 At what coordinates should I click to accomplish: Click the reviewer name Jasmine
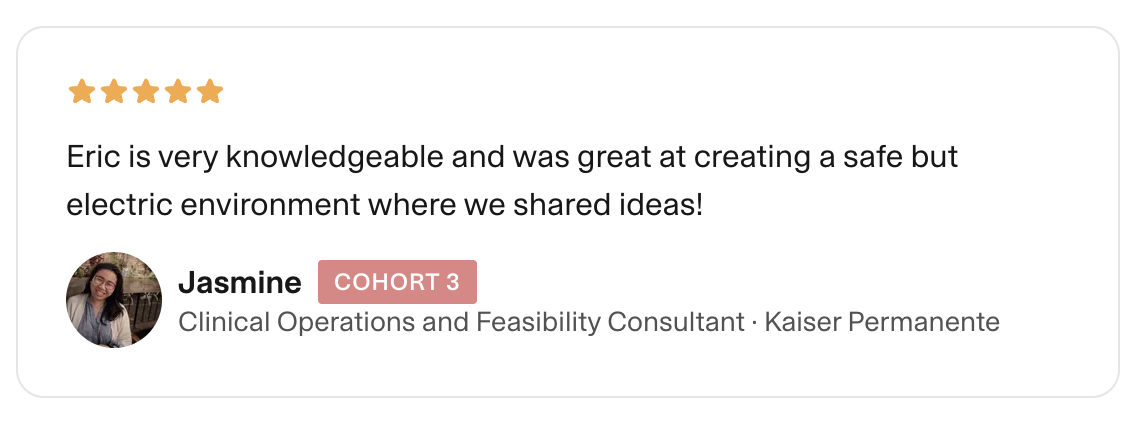239,283
